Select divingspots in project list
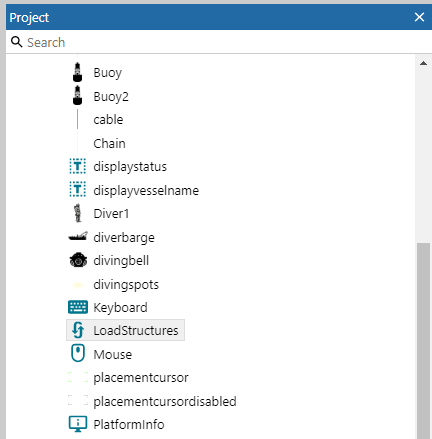432x439 pixels. coord(126,285)
